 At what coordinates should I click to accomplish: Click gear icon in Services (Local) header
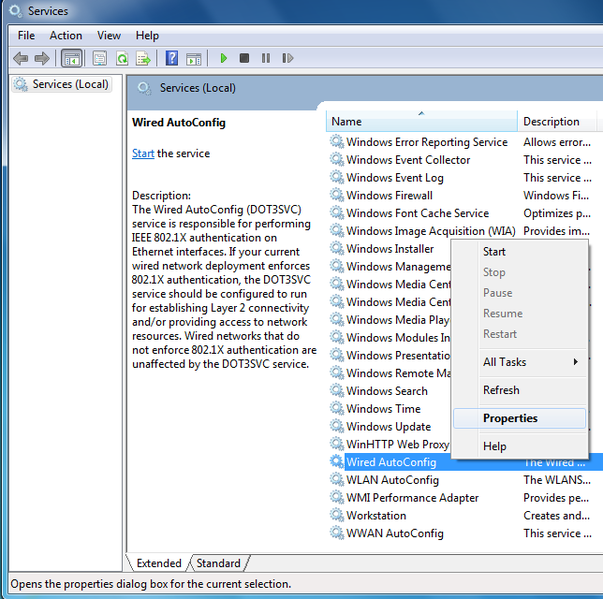[x=144, y=88]
